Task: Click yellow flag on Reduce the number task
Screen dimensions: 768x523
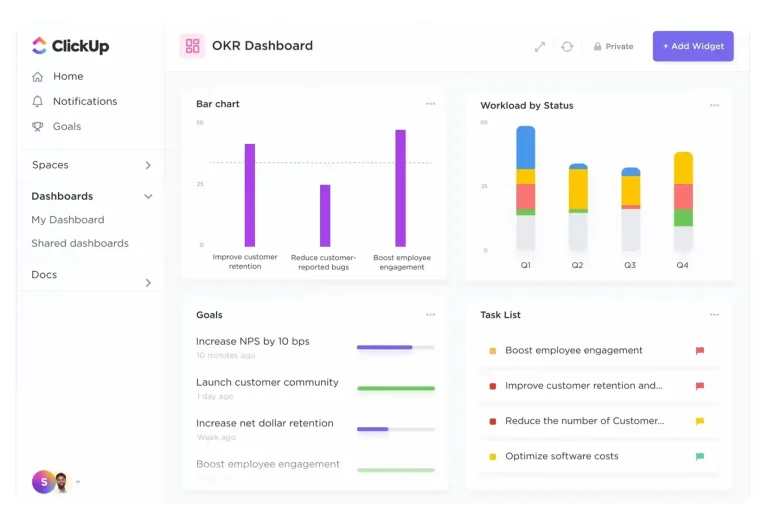Action: [x=700, y=421]
